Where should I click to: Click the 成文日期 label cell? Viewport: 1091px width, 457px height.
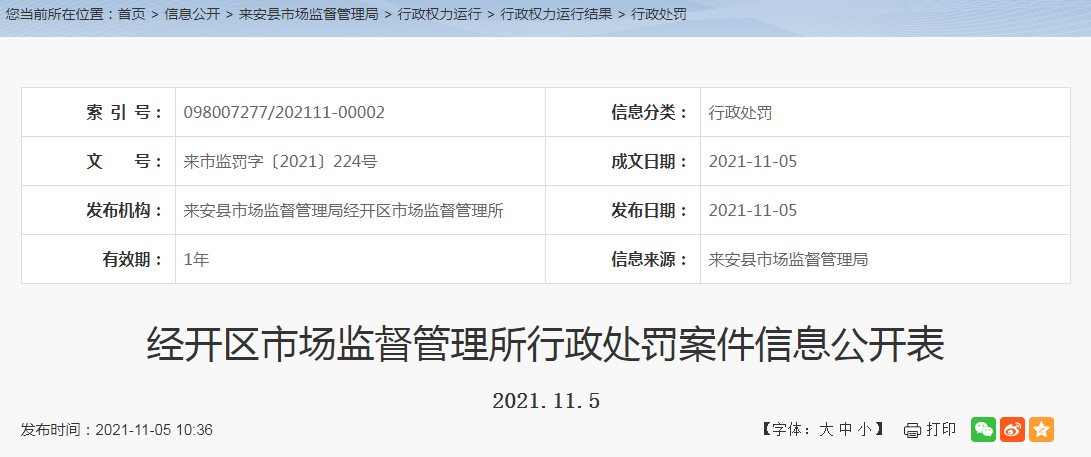(623, 161)
